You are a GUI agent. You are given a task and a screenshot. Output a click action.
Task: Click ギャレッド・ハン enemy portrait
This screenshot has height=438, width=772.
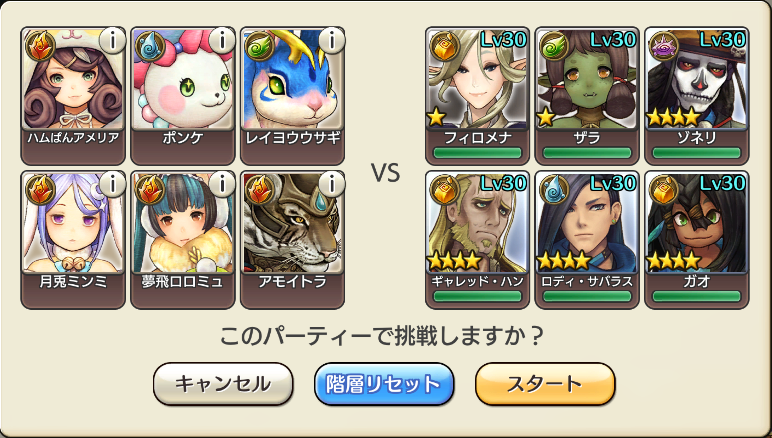(x=478, y=222)
